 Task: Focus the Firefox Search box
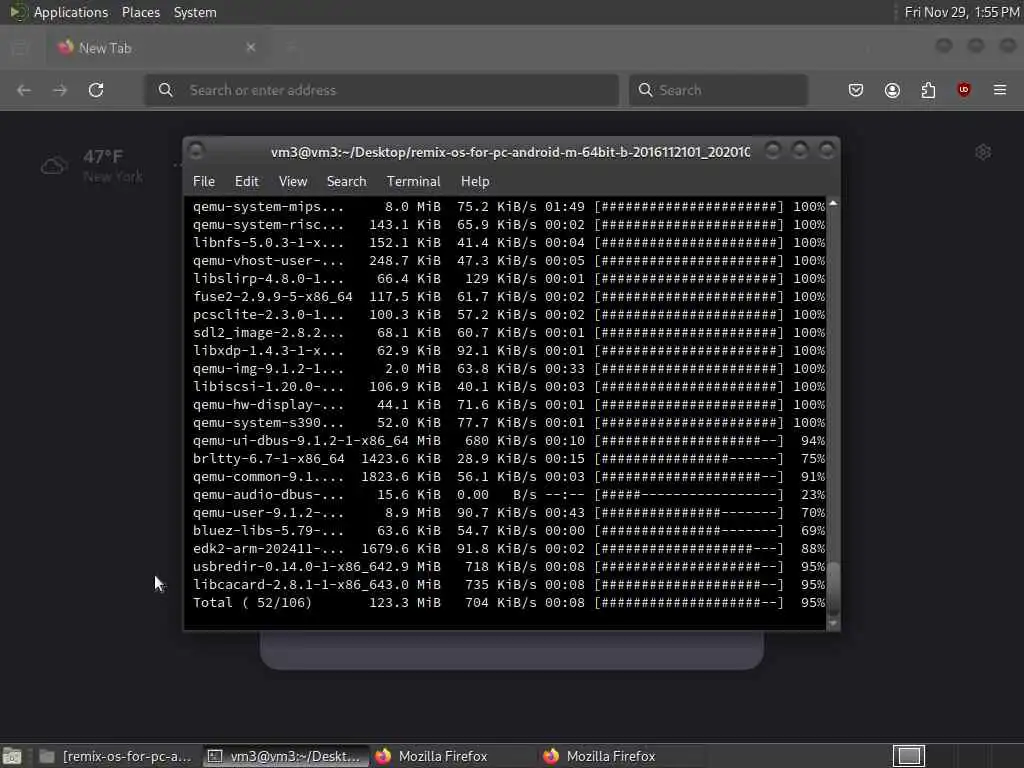coord(718,90)
